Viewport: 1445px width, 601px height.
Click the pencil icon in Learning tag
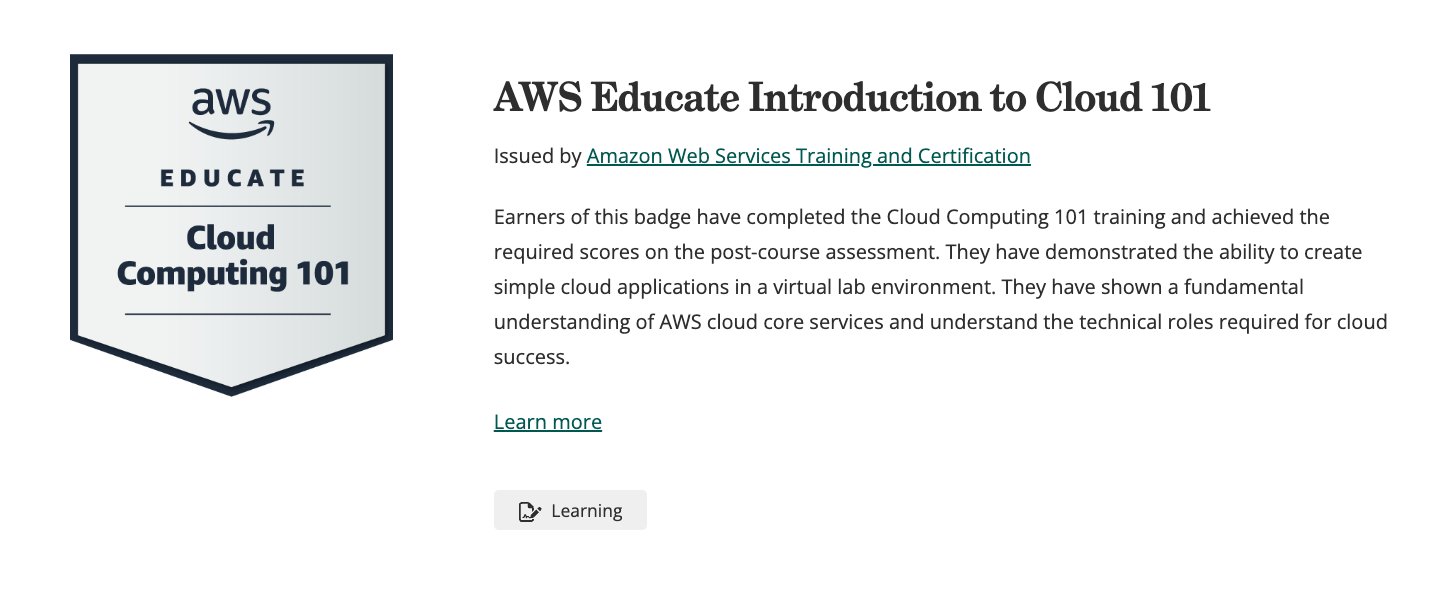point(529,511)
